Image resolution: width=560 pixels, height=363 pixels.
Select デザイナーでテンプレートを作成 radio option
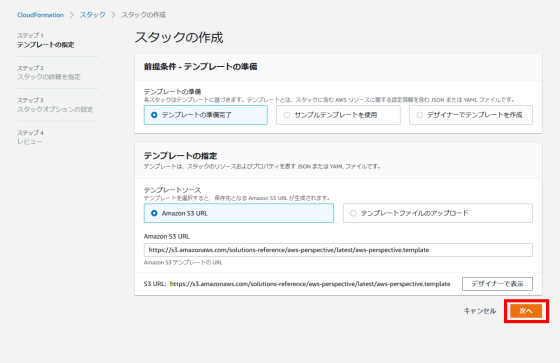click(471, 115)
